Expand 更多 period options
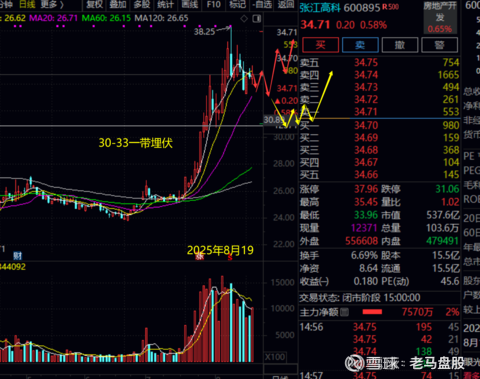 pyautogui.click(x=52, y=4)
